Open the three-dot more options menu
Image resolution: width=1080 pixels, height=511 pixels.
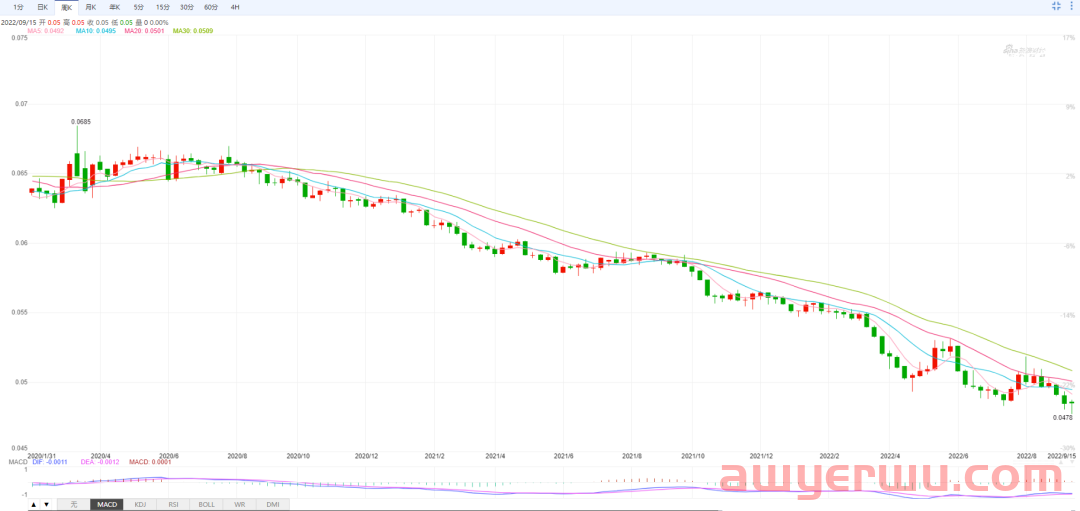tap(1072, 7)
